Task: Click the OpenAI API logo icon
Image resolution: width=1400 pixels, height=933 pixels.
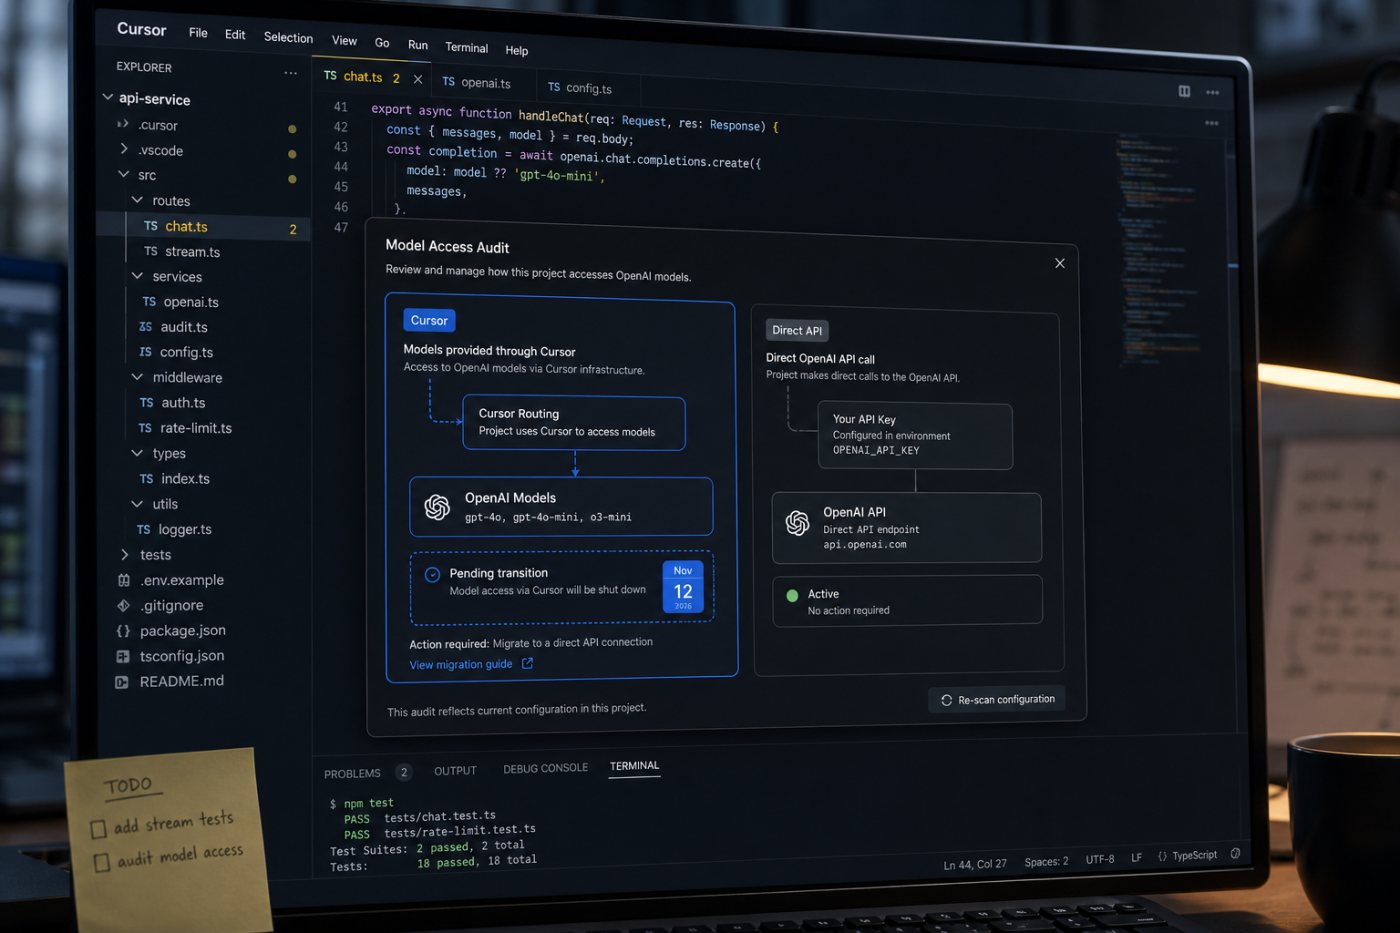Action: click(797, 523)
